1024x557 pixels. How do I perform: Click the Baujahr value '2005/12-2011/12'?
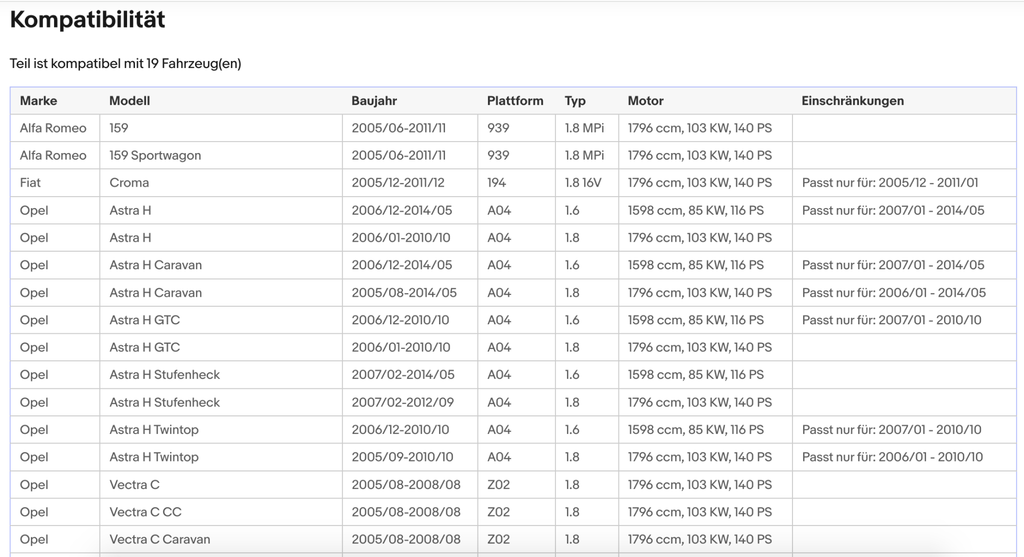click(x=398, y=183)
